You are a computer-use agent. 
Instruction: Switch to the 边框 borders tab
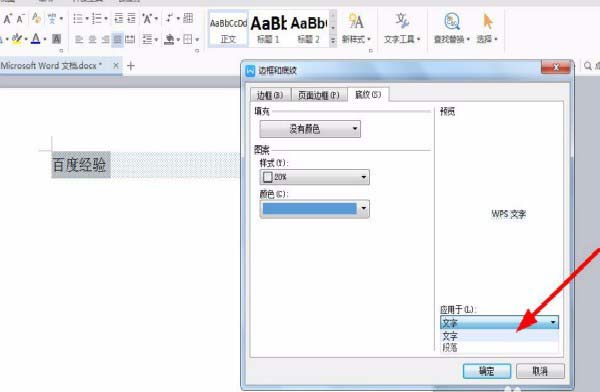(270, 95)
